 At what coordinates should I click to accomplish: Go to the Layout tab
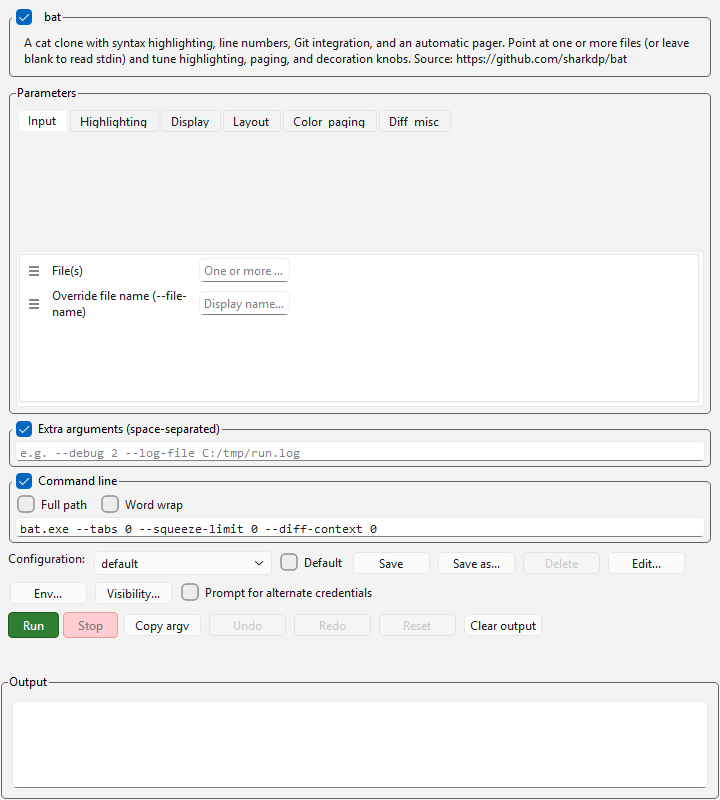pyautogui.click(x=251, y=121)
